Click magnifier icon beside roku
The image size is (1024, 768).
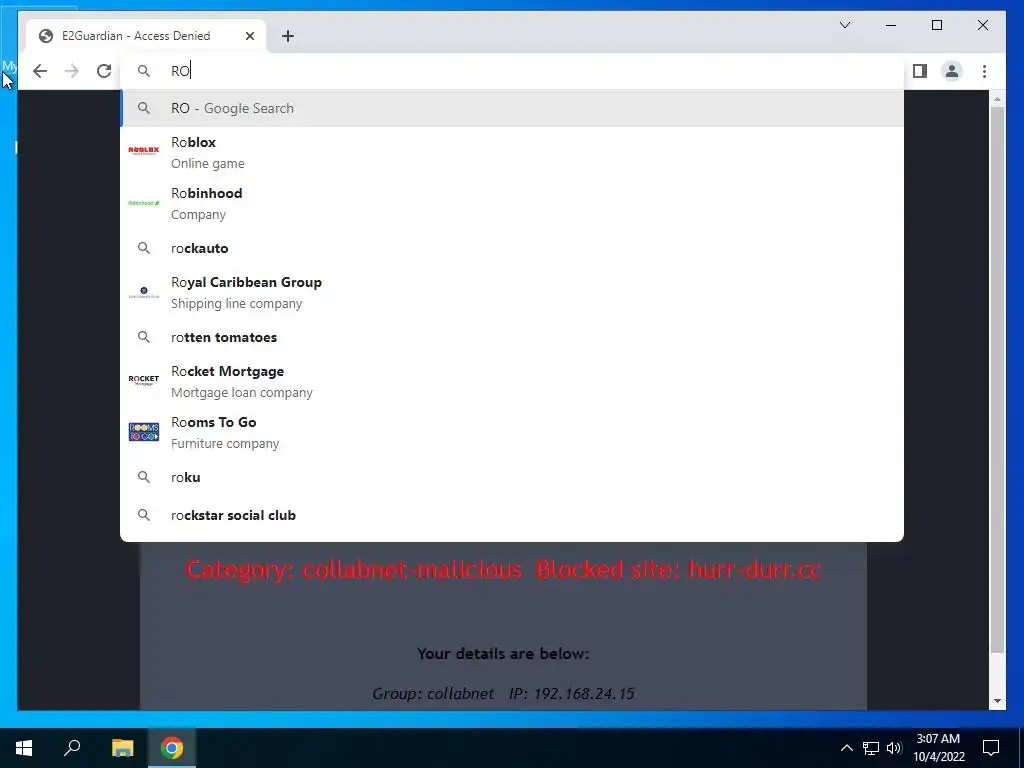click(x=144, y=477)
